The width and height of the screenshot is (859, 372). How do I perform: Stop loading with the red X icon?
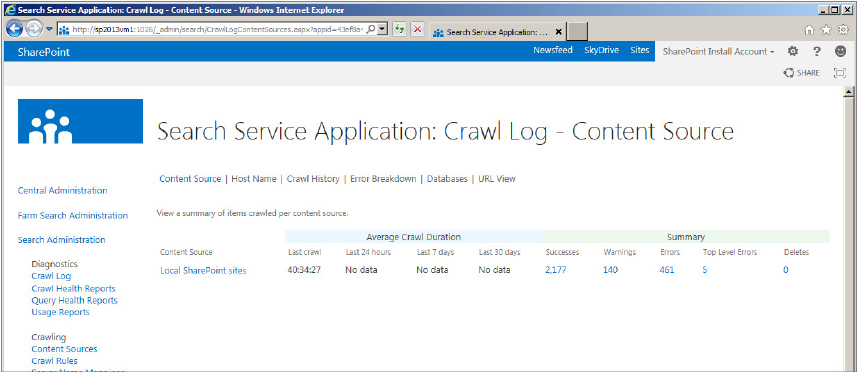click(x=417, y=30)
